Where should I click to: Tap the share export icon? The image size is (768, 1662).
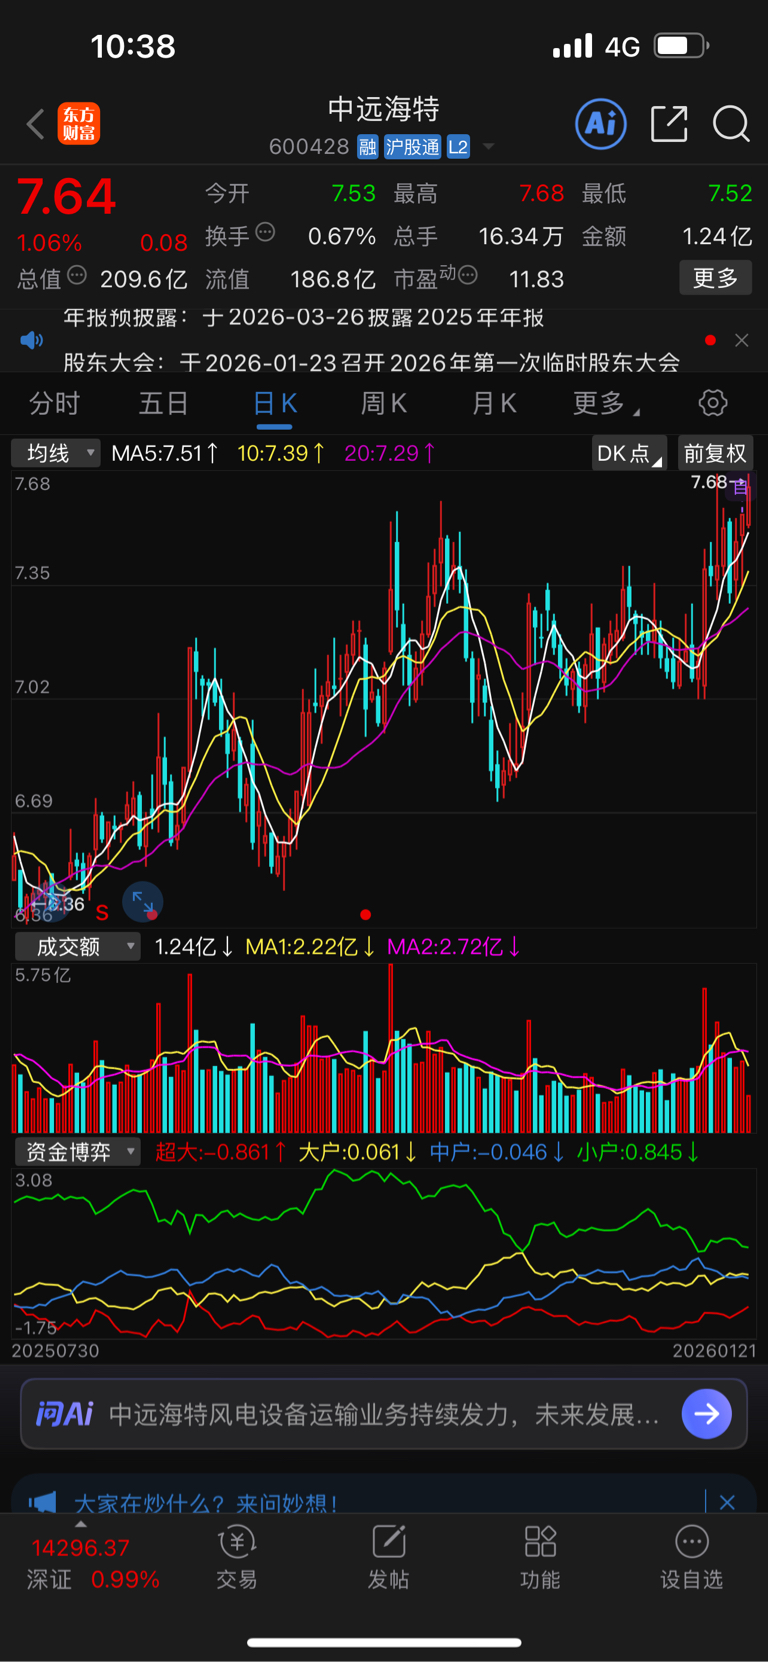coord(669,124)
